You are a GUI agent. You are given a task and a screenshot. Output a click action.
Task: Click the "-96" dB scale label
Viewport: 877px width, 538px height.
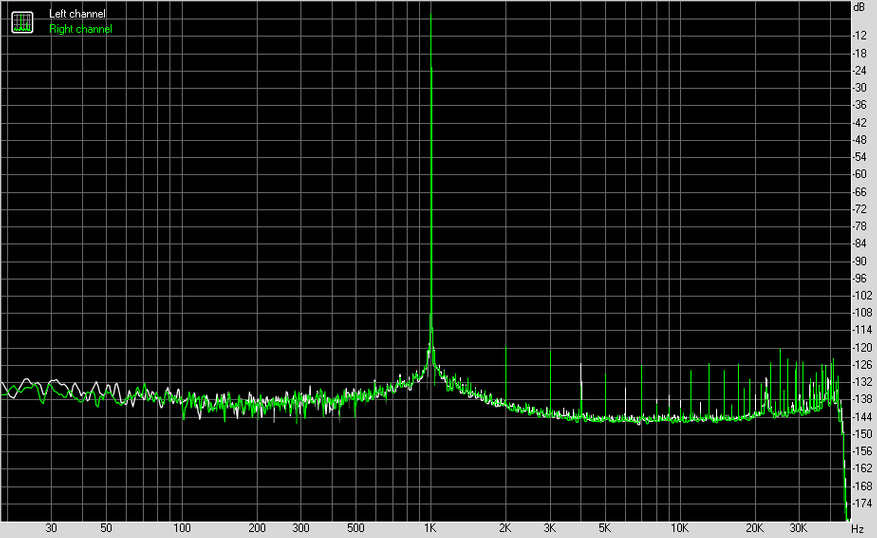click(x=859, y=279)
